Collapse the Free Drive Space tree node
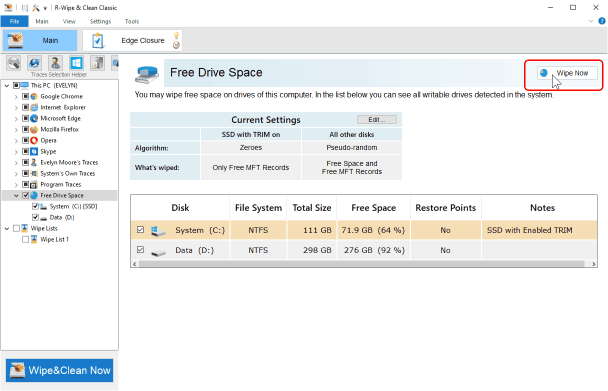Screen dimensions: 608x391 click(16, 195)
